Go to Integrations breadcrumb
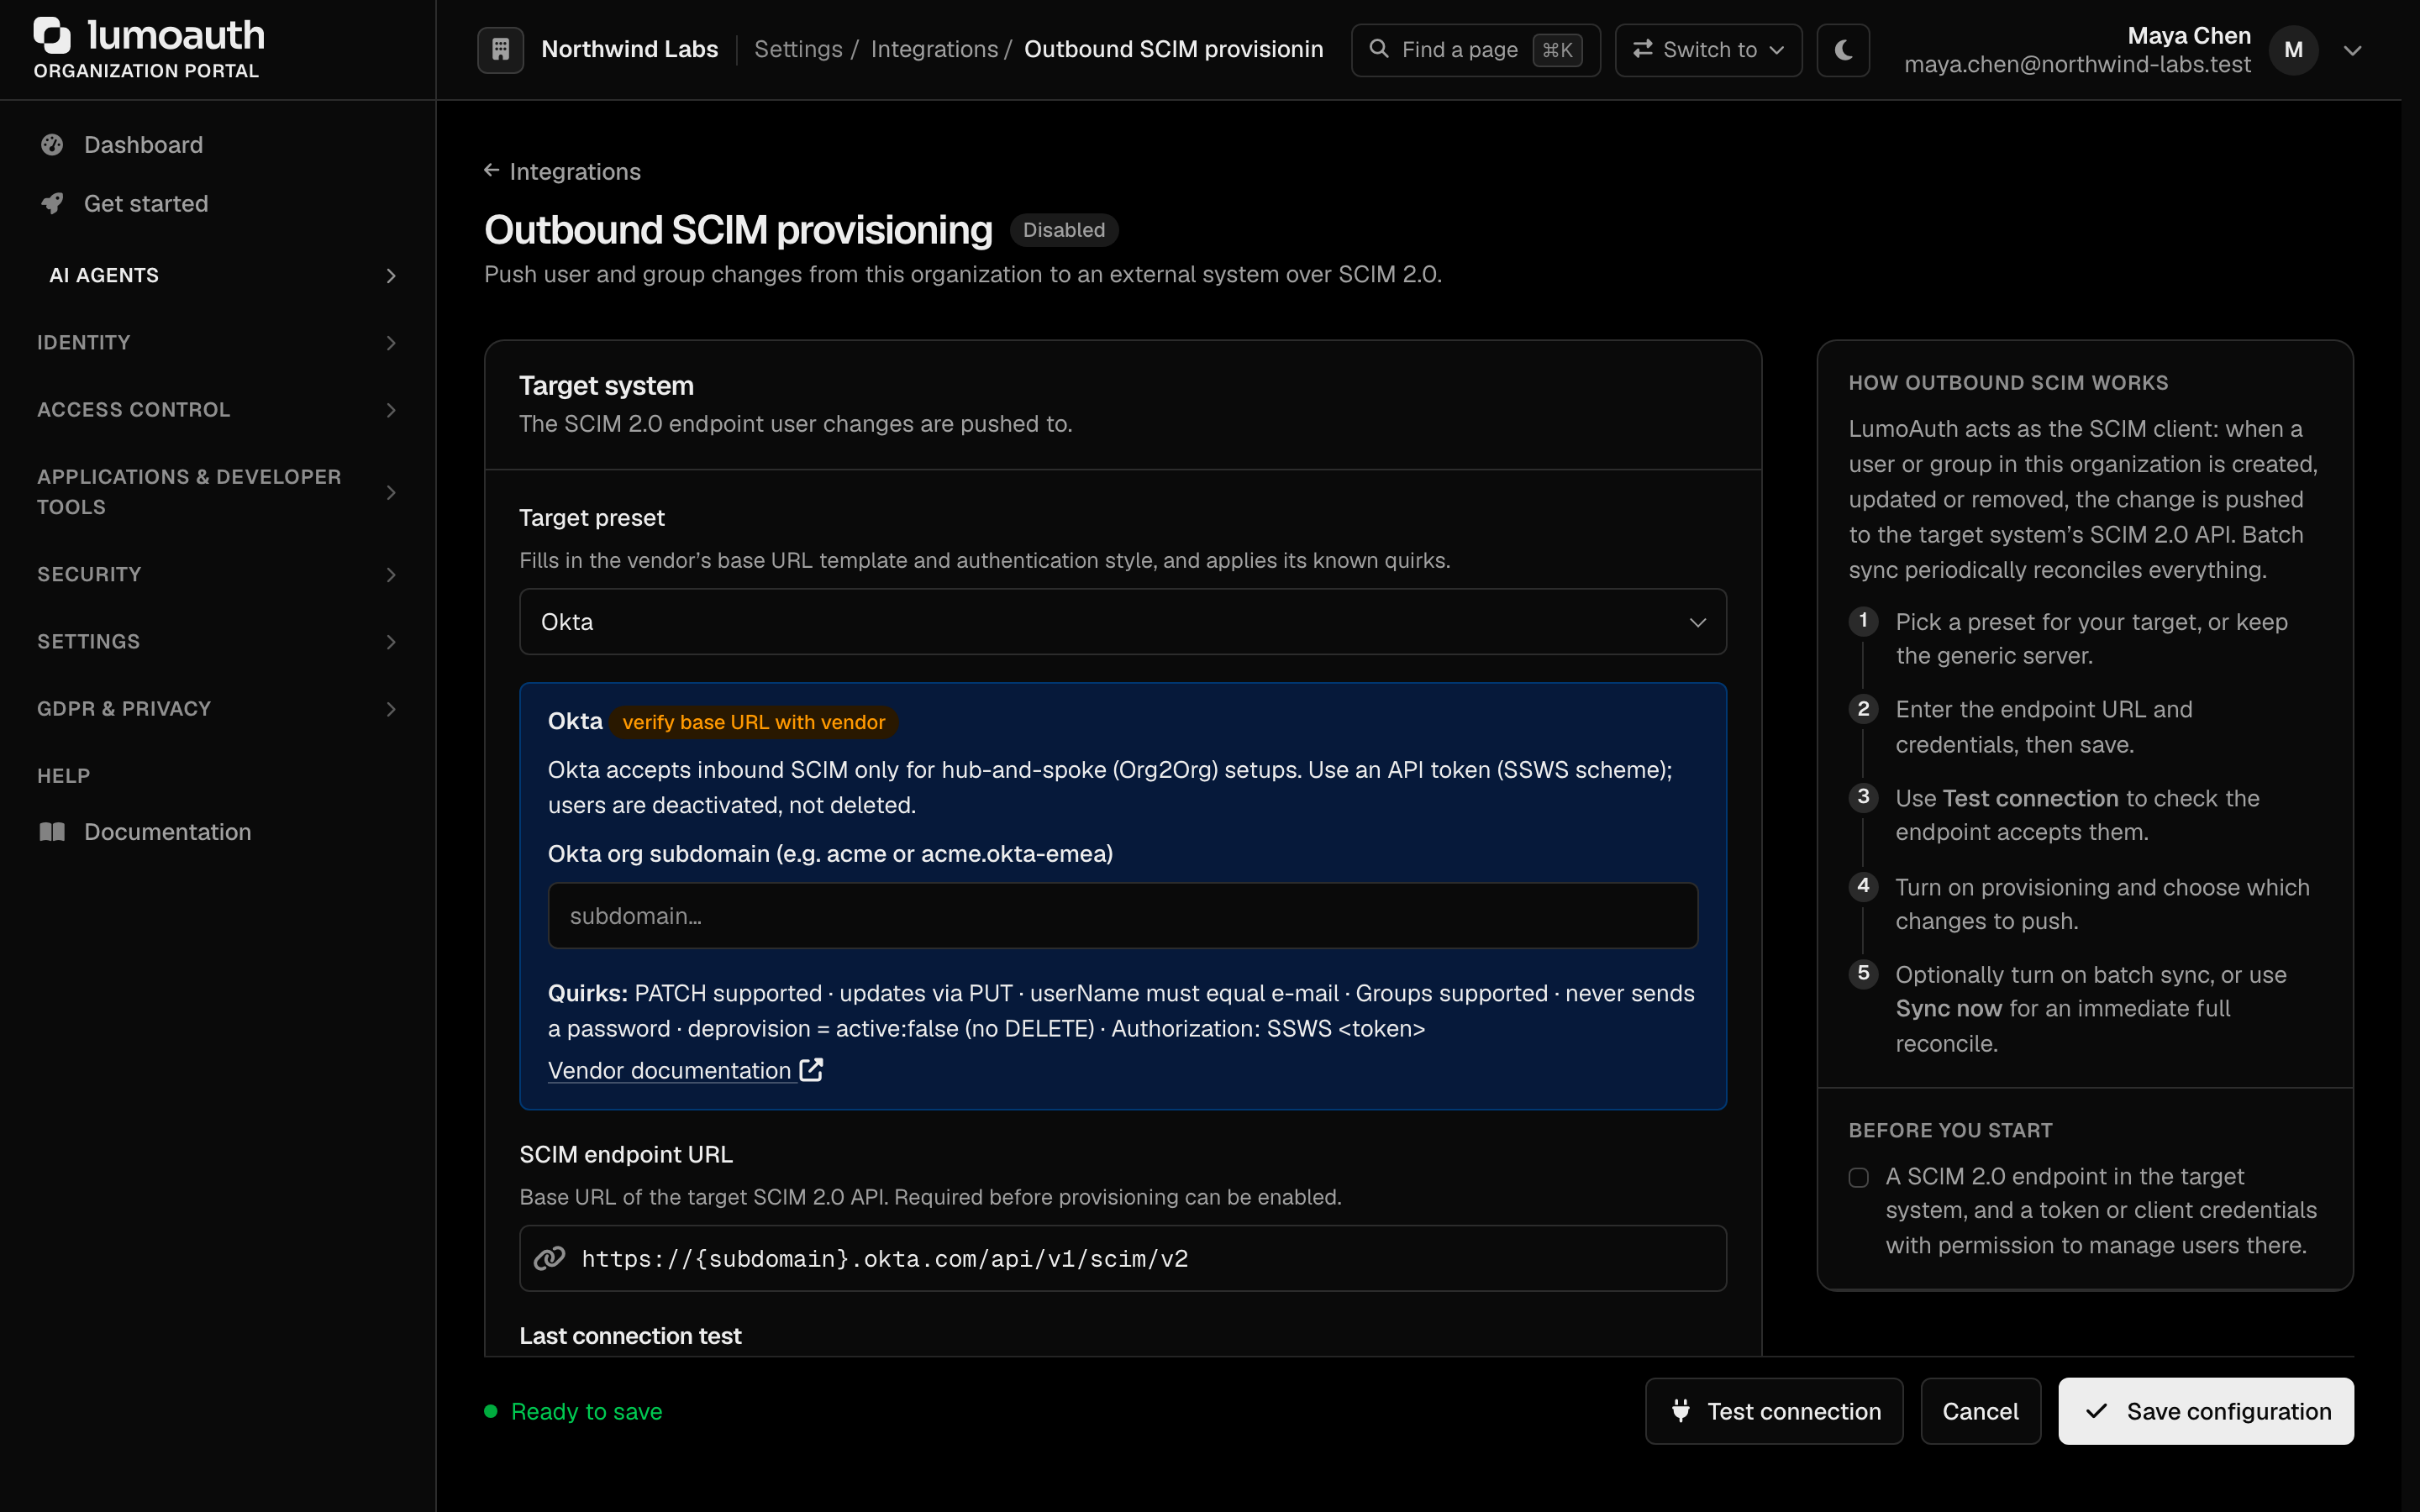This screenshot has width=2420, height=1512. point(934,49)
